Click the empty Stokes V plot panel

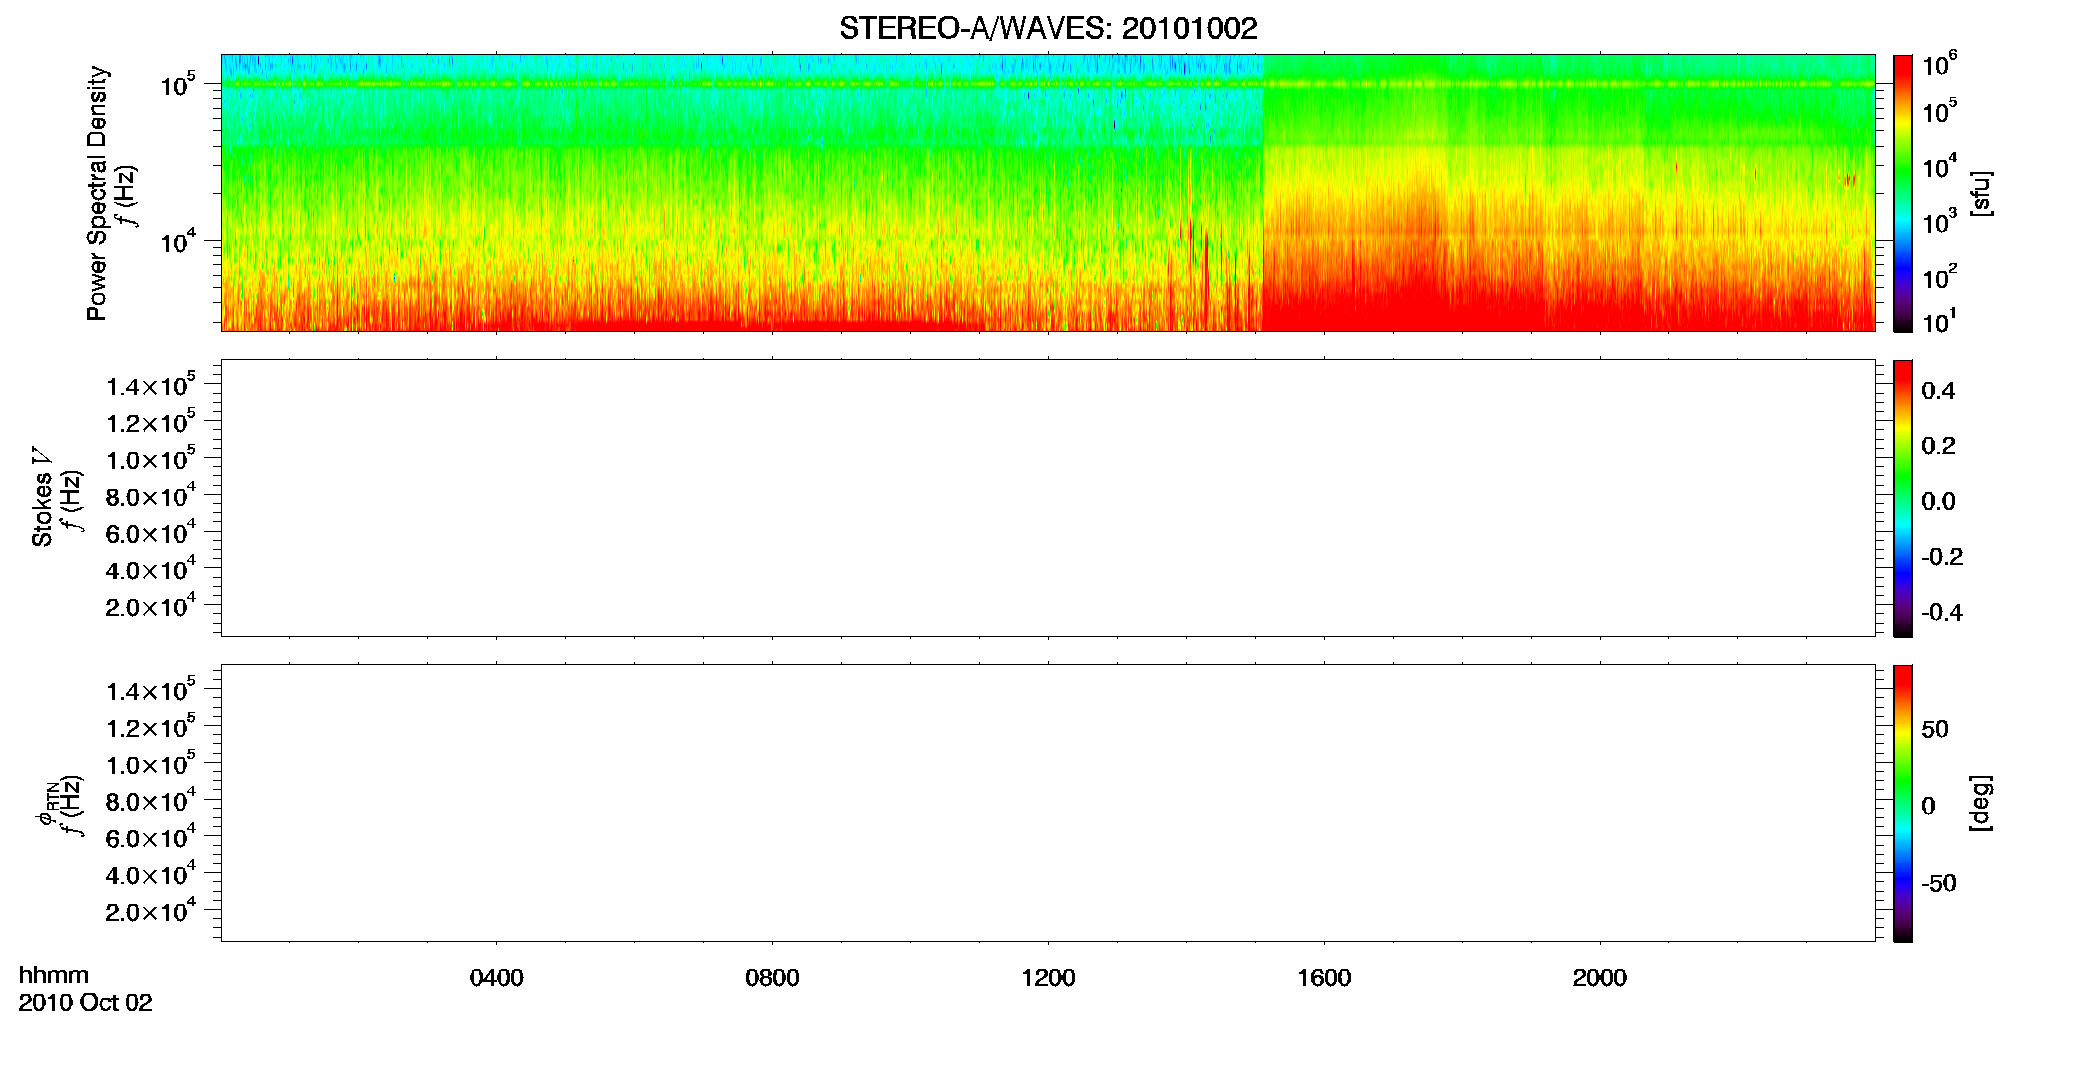tap(1048, 498)
